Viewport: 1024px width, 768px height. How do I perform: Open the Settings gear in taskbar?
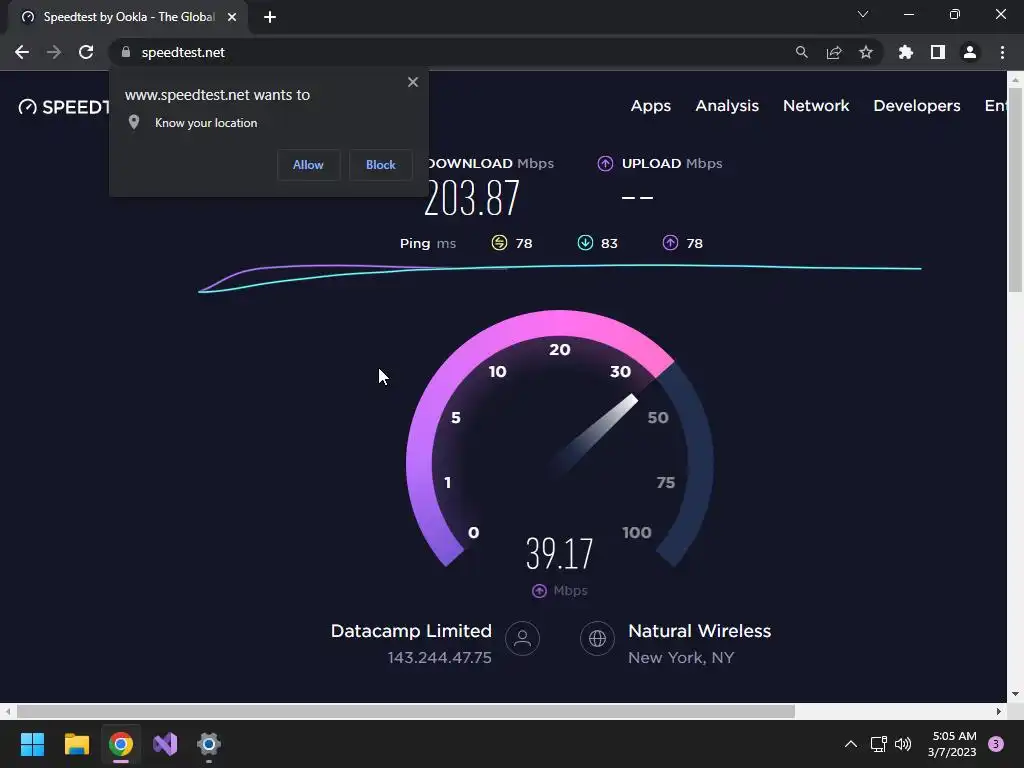(x=209, y=744)
